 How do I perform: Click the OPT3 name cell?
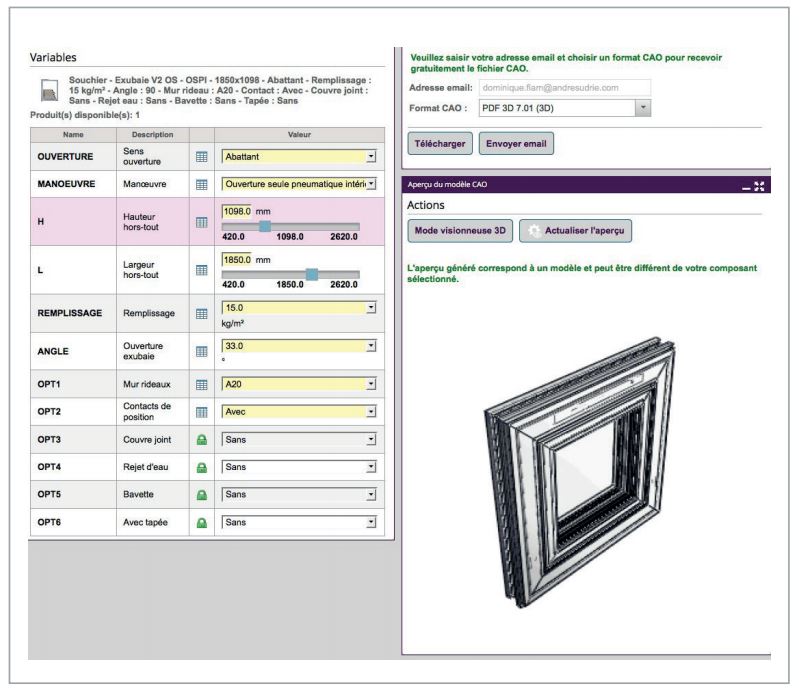click(x=73, y=439)
